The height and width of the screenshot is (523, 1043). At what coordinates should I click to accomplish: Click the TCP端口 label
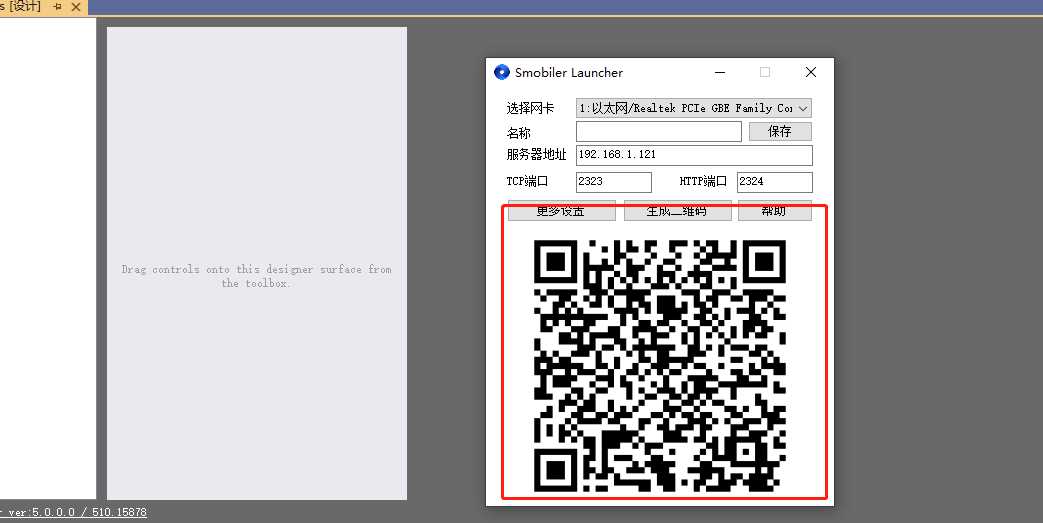pyautogui.click(x=527, y=181)
